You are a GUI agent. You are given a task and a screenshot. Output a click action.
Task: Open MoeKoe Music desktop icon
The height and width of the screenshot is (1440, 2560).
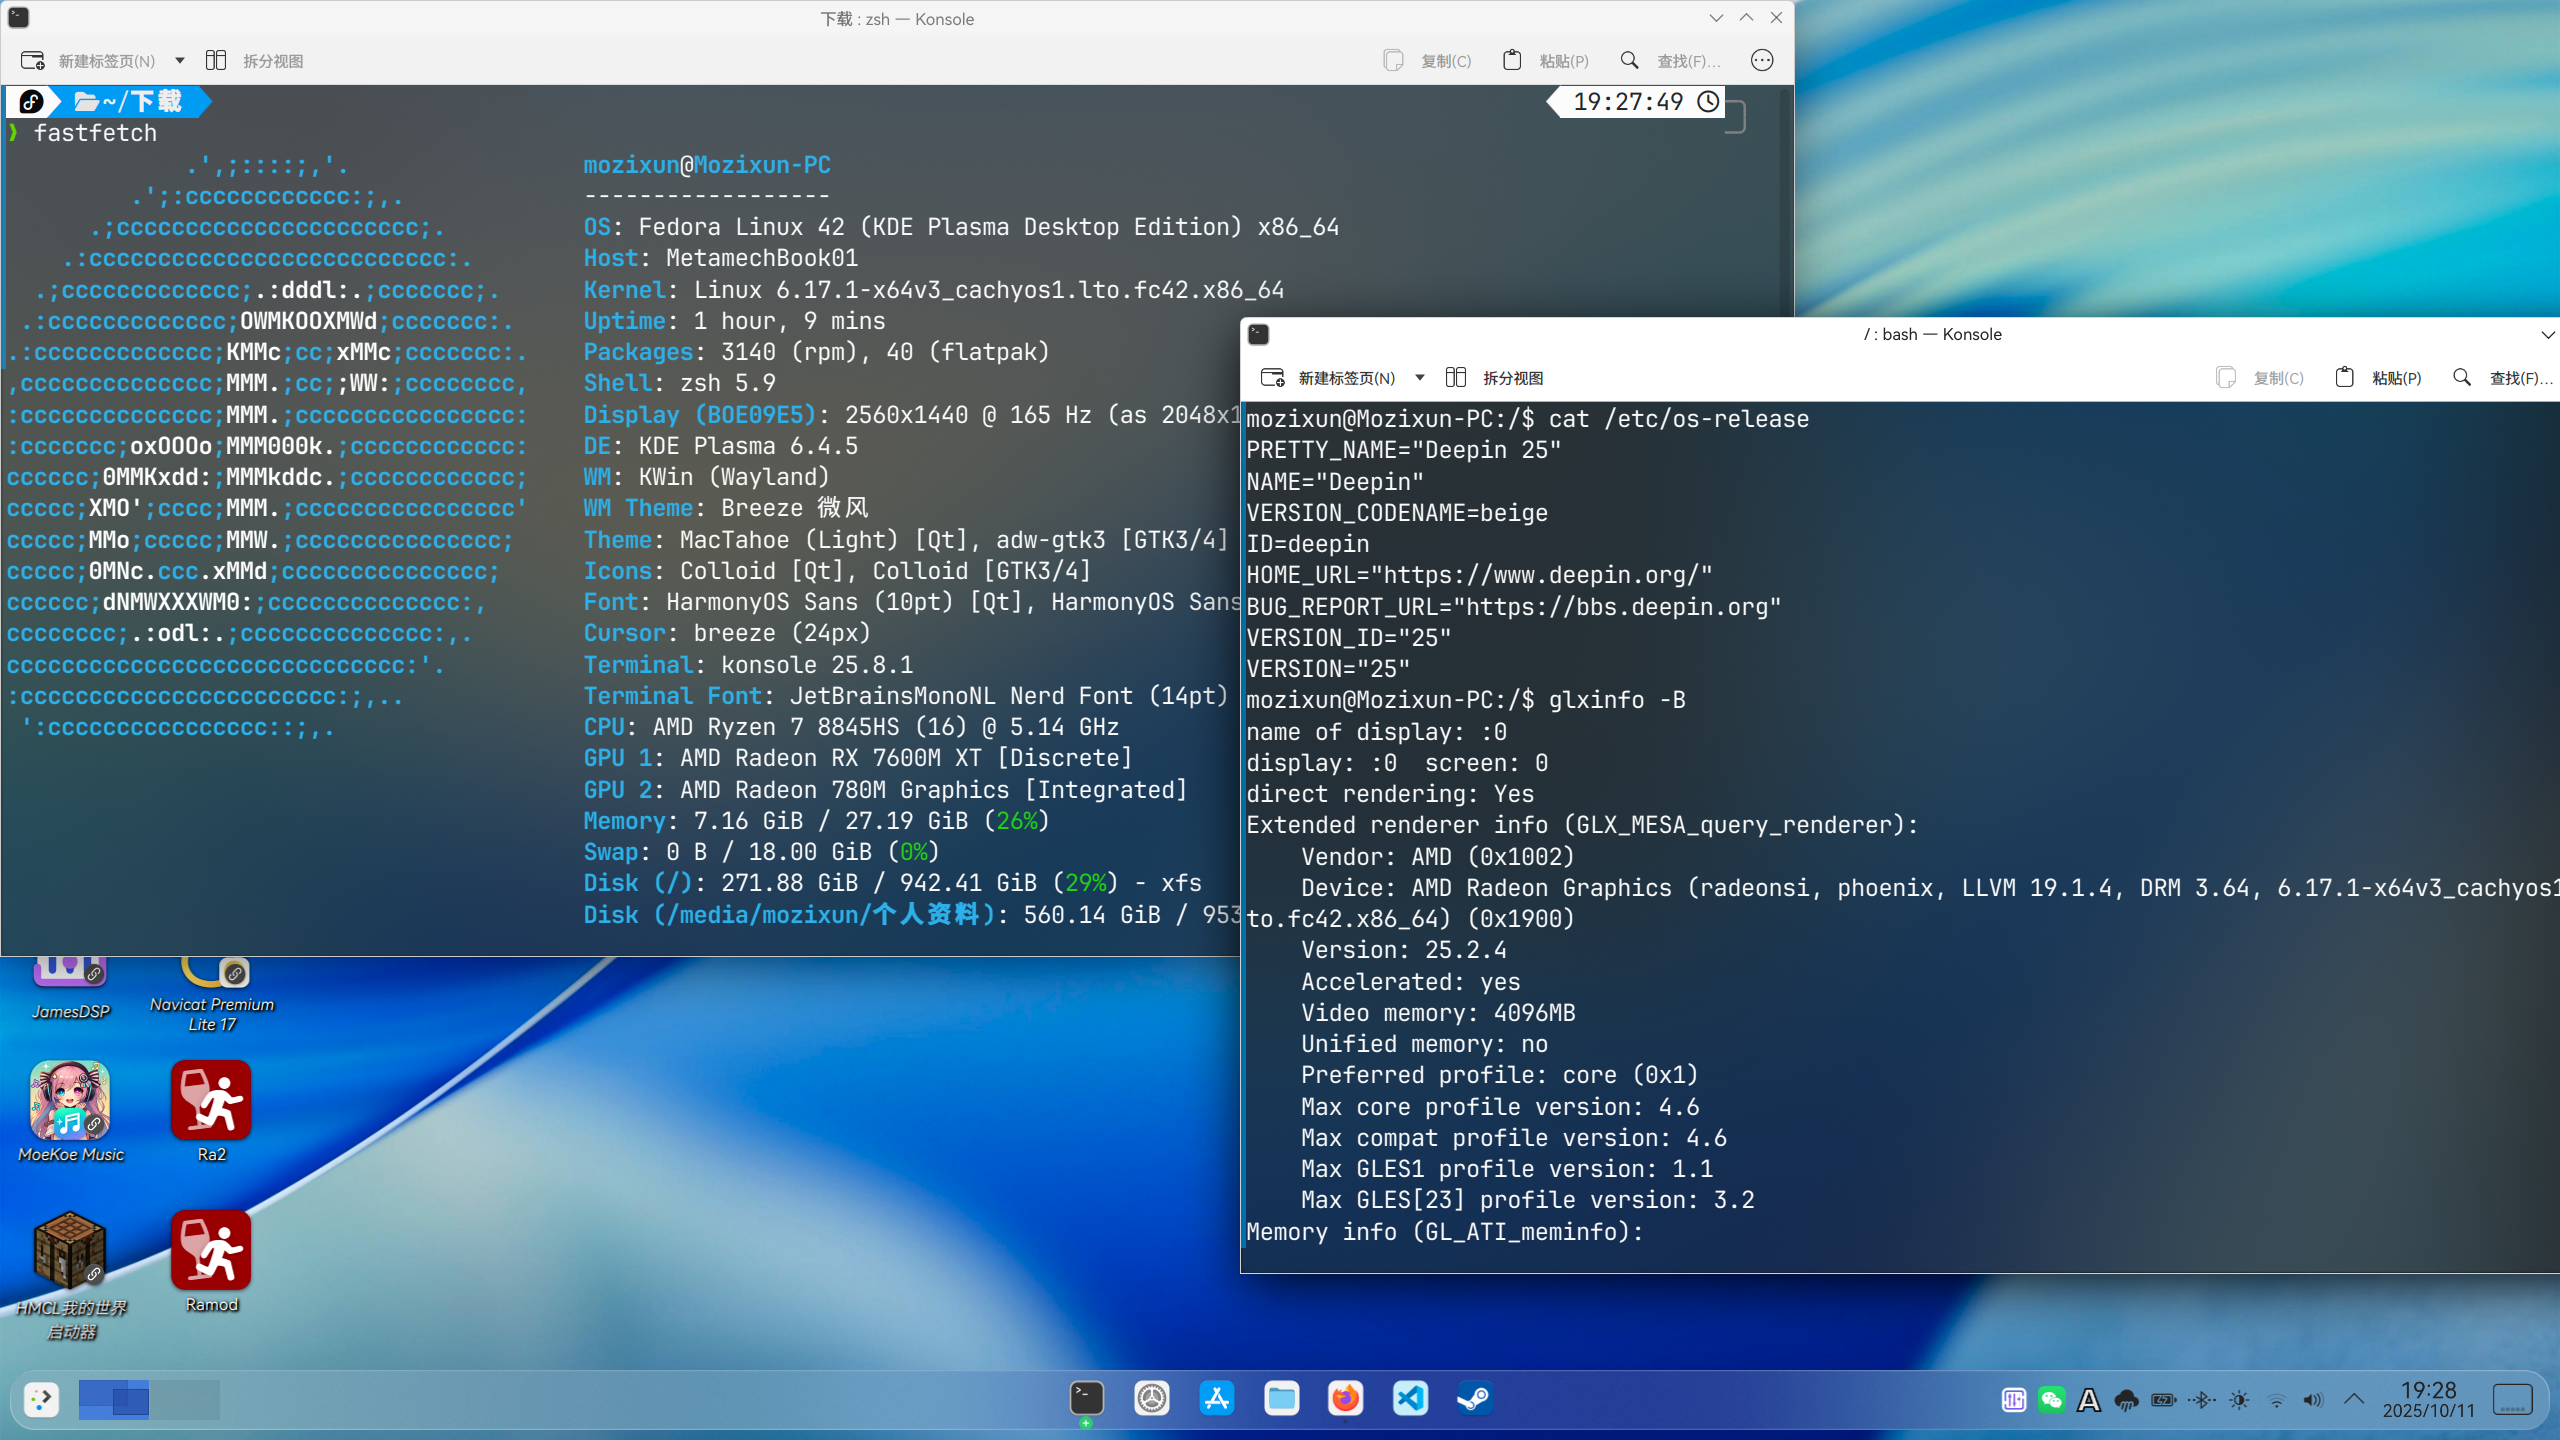[70, 1112]
